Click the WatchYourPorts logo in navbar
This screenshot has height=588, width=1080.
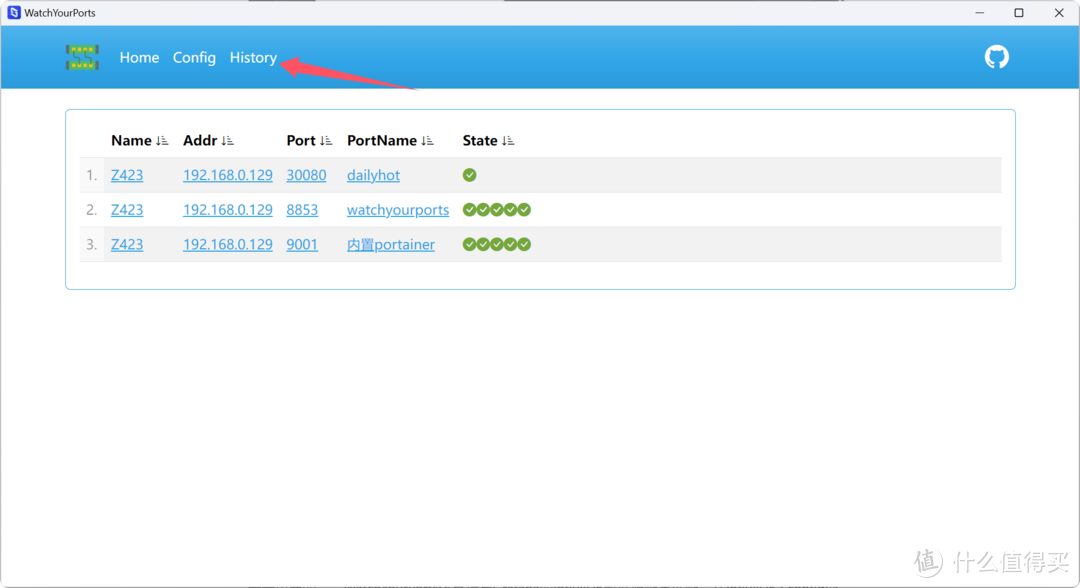click(x=82, y=57)
